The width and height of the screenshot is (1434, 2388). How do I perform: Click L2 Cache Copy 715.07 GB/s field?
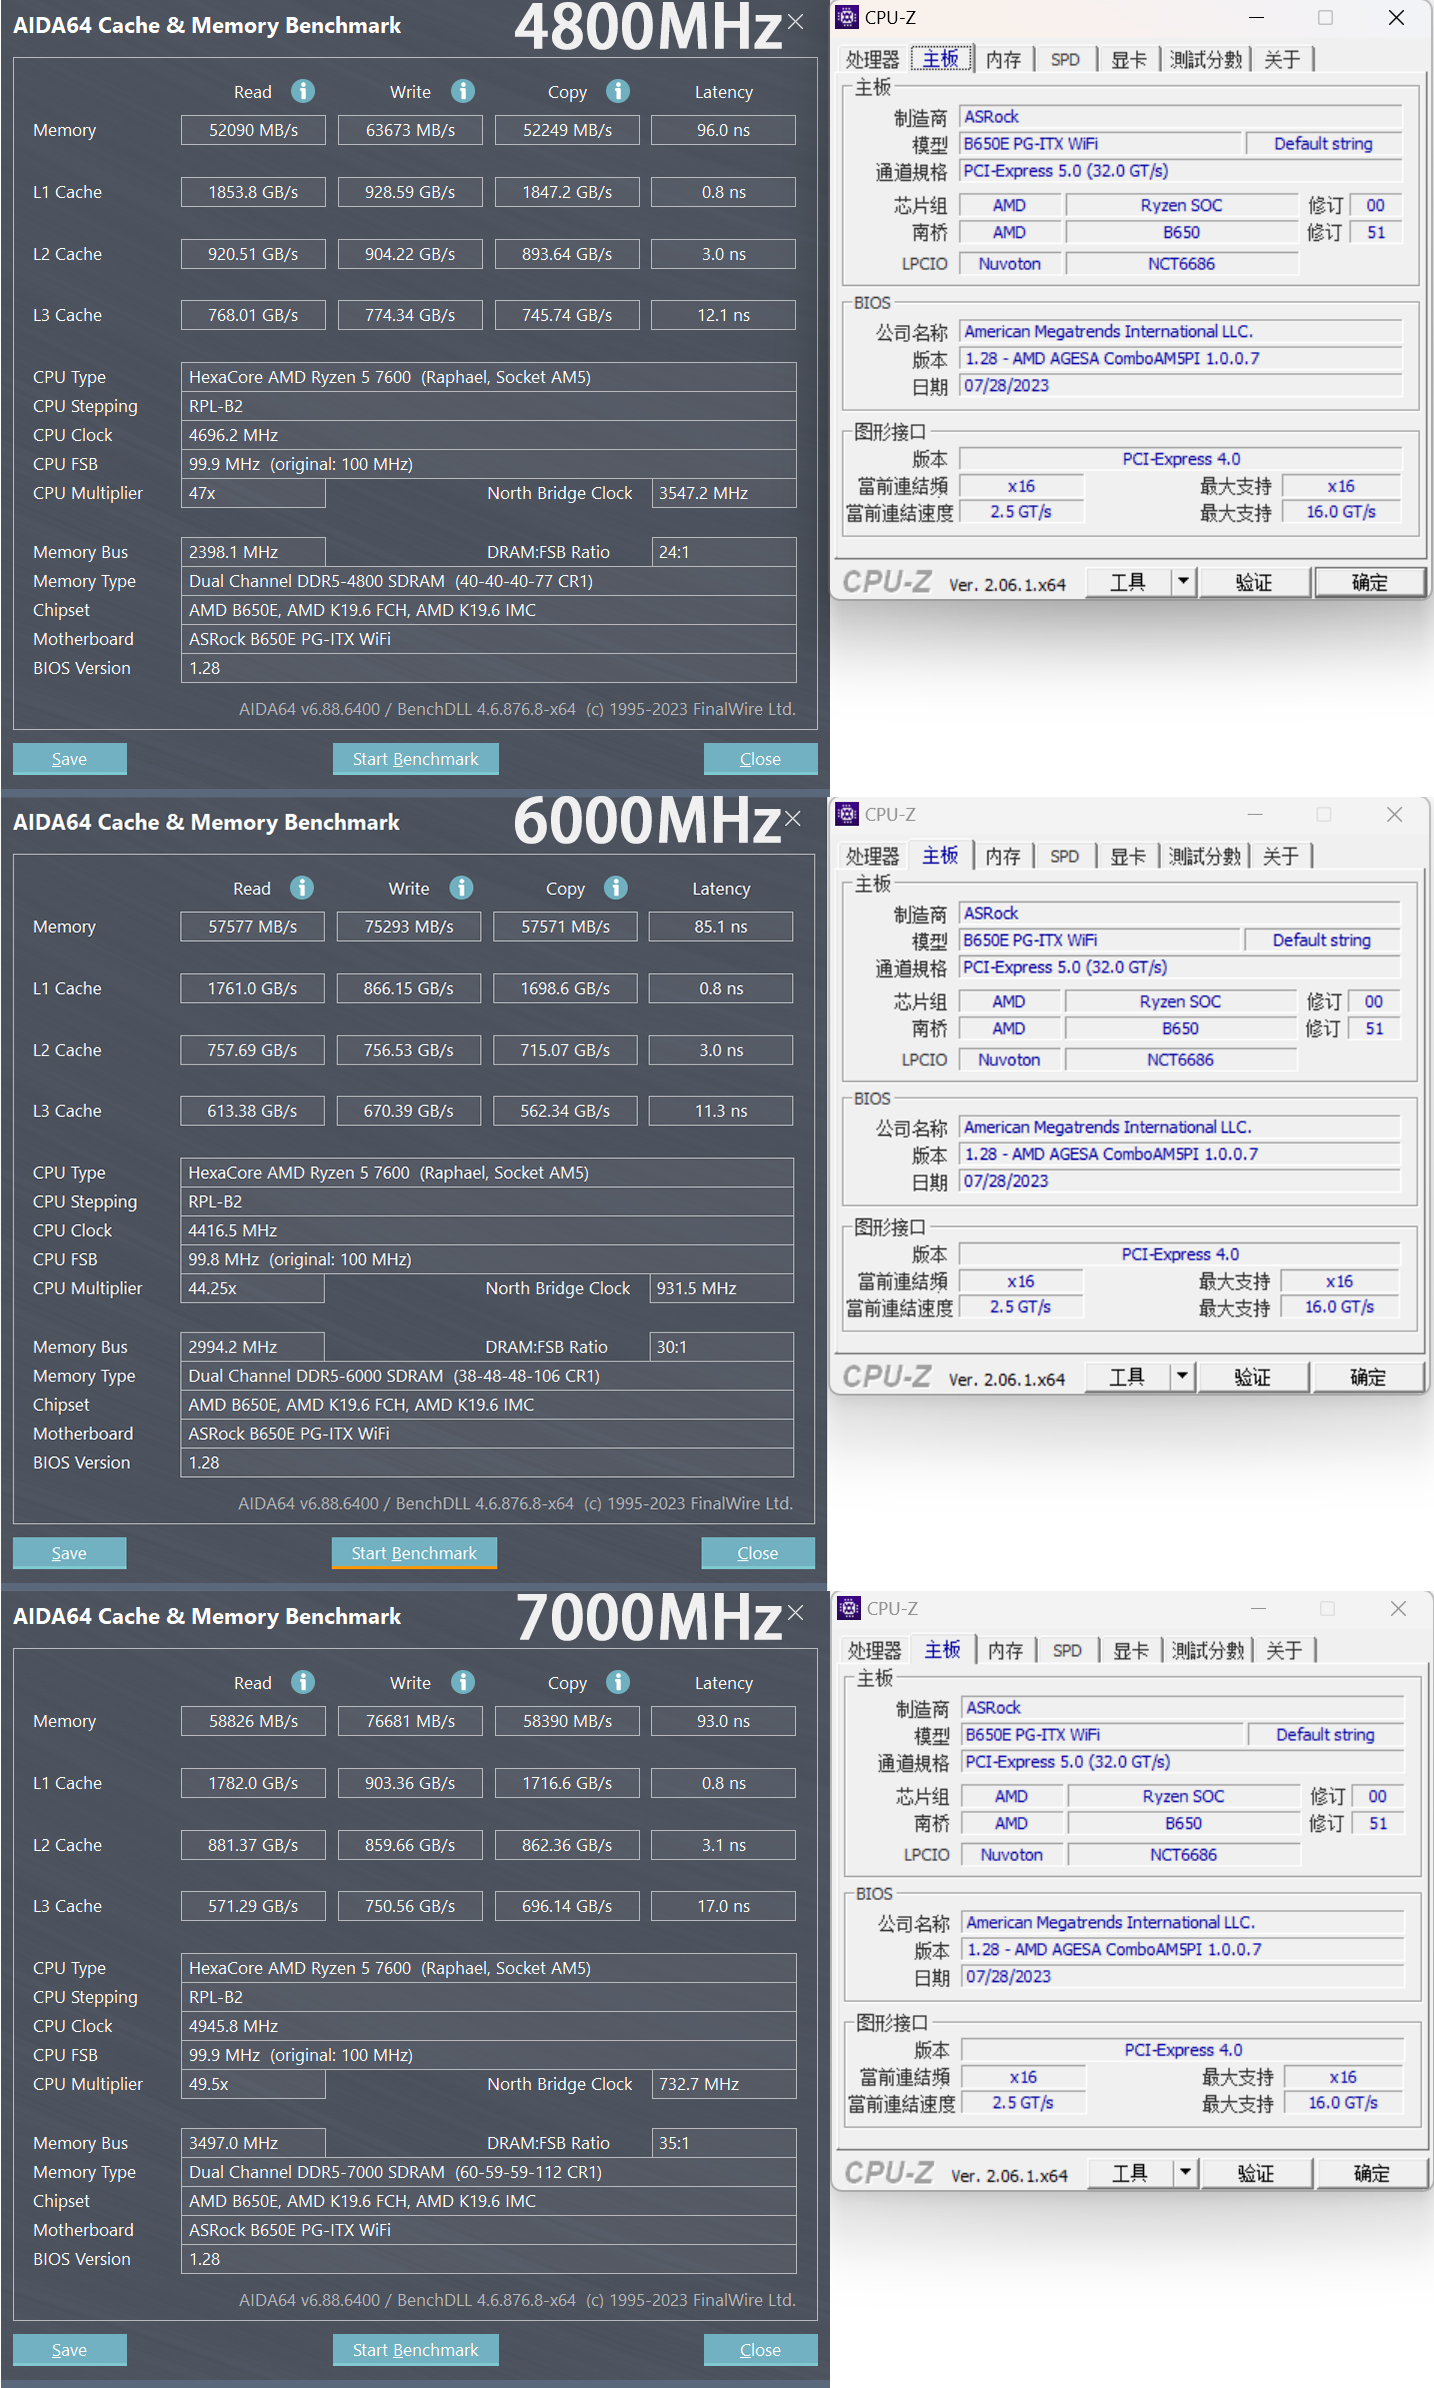(565, 1050)
